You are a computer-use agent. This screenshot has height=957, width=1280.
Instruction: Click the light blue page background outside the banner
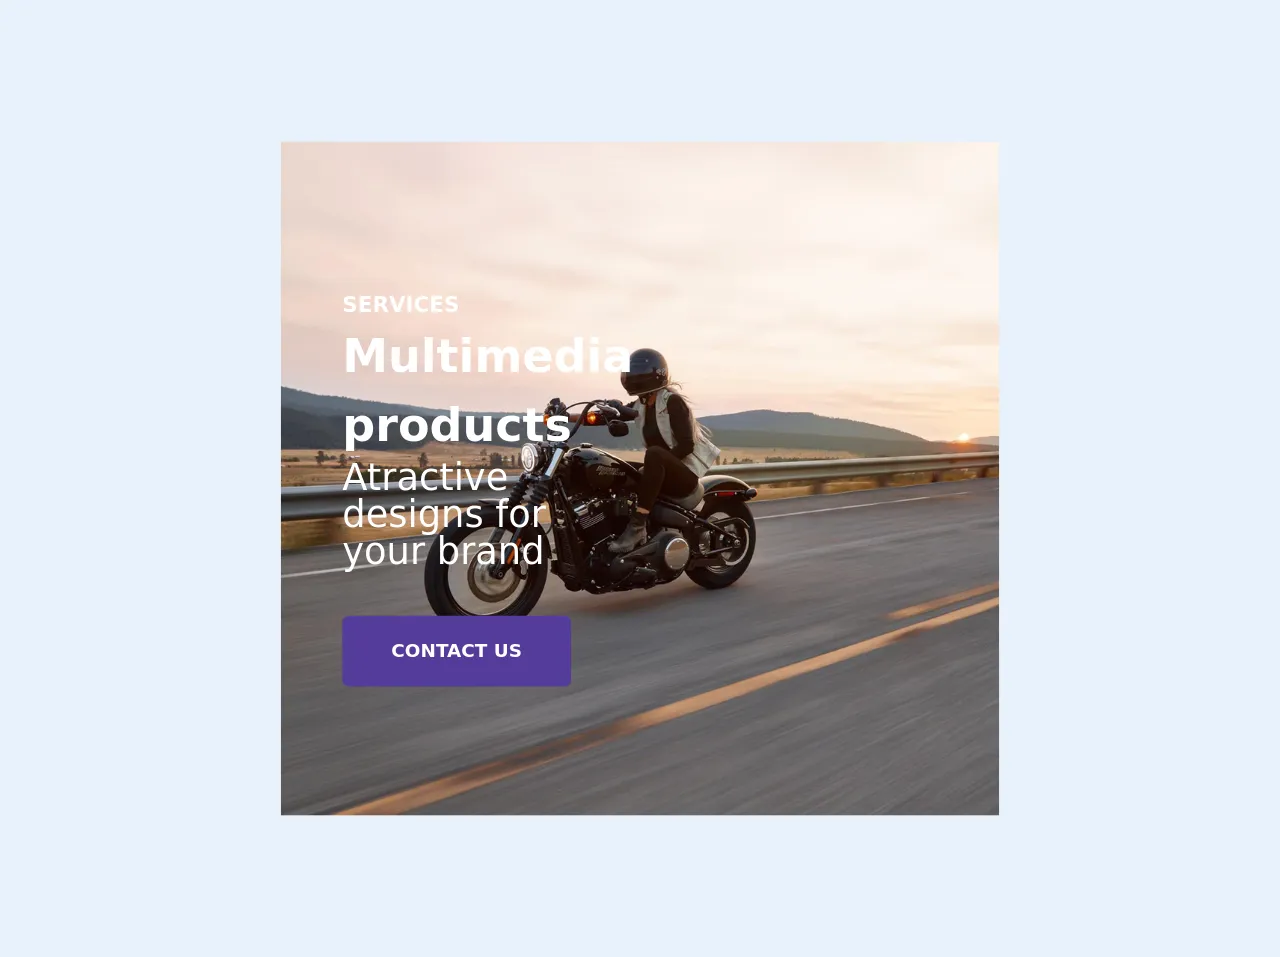(140, 480)
